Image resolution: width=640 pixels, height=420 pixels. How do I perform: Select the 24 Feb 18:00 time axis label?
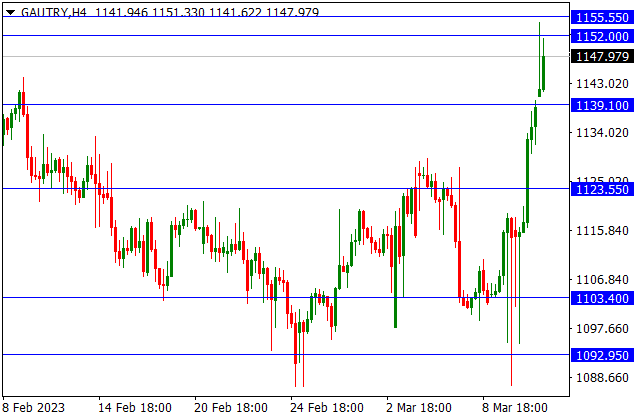327,407
